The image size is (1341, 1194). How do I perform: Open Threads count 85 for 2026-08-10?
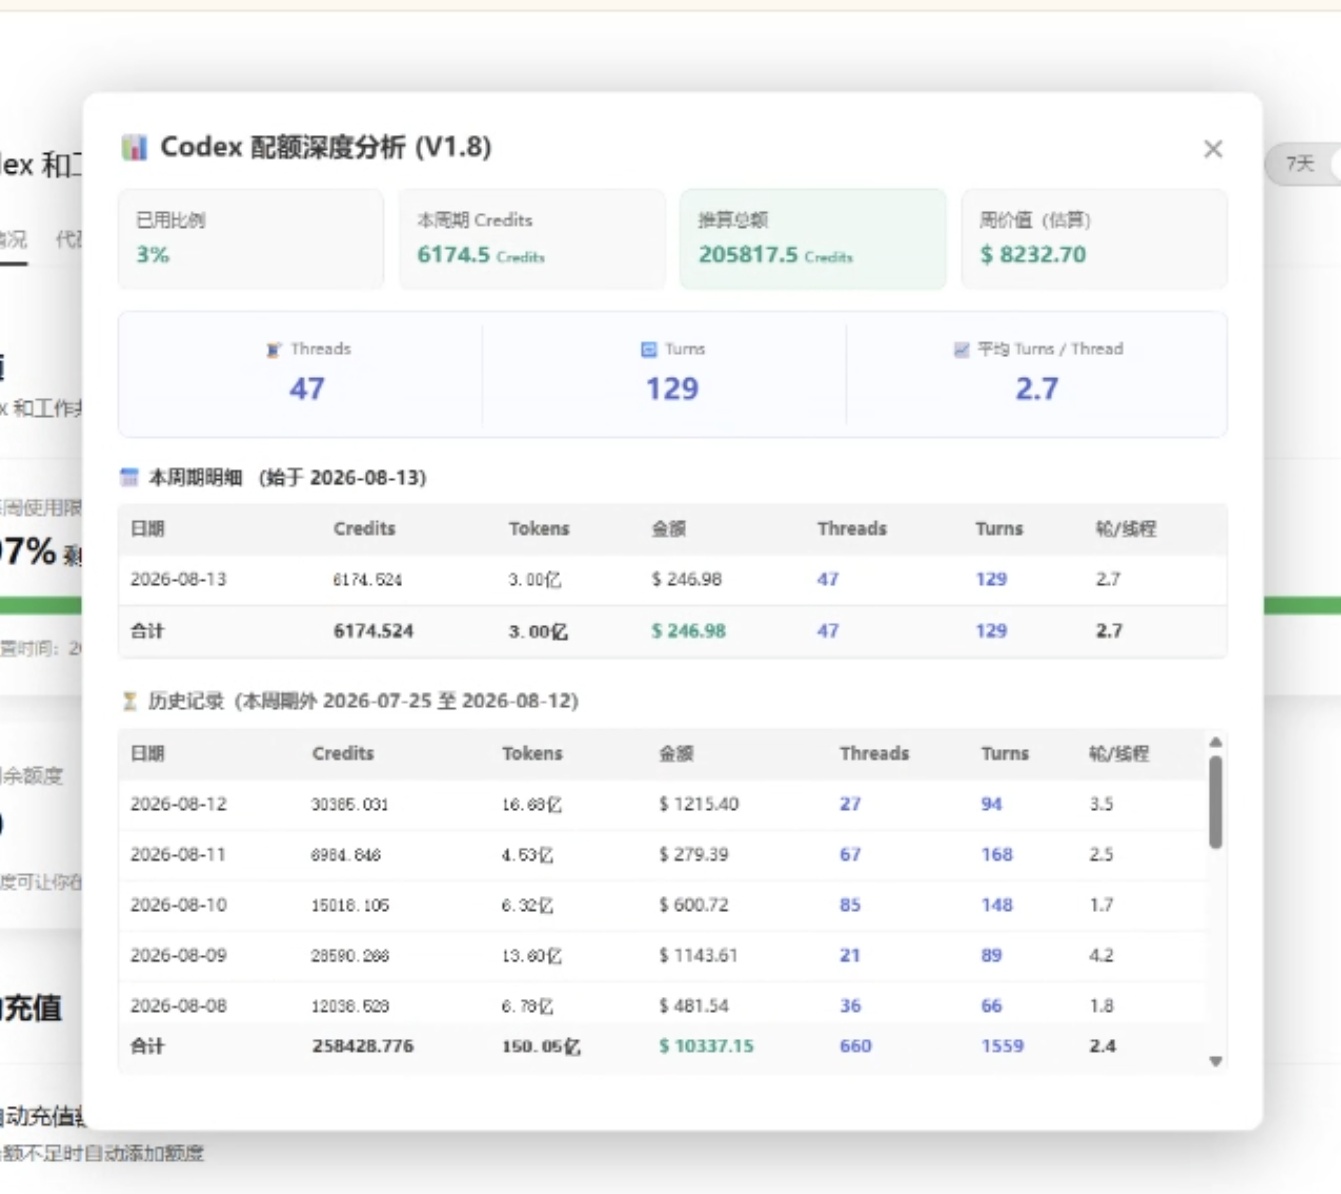pyautogui.click(x=850, y=905)
